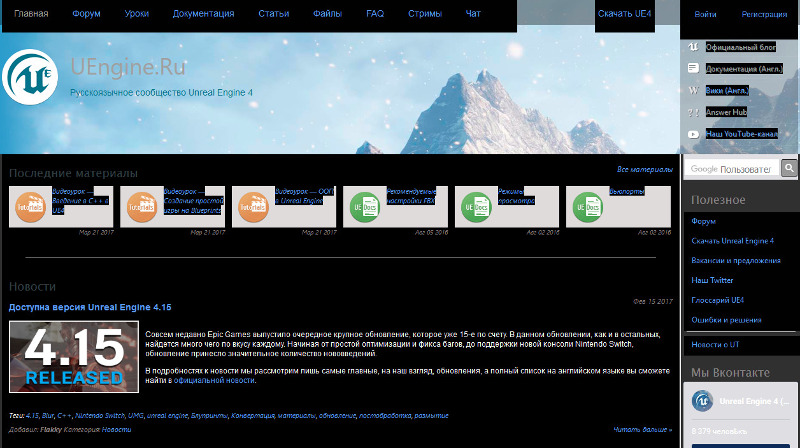Focus the Google custom search field

click(x=733, y=168)
